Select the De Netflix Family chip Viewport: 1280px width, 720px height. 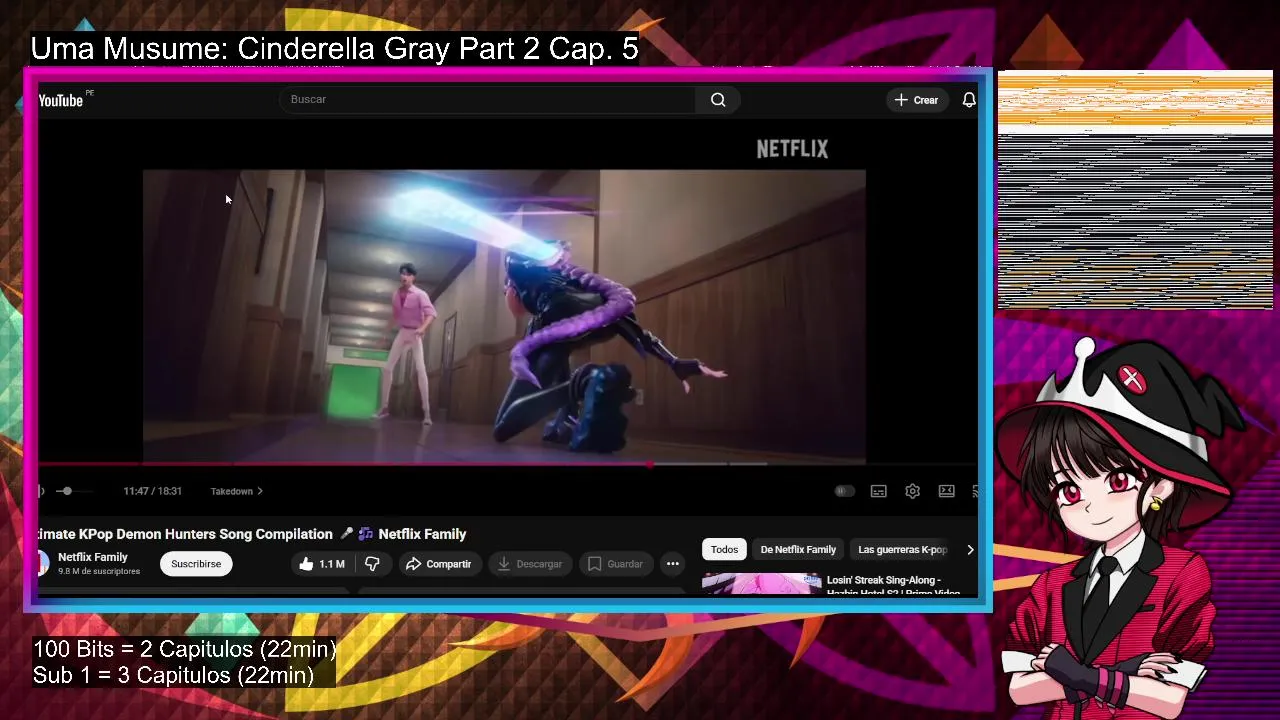[x=798, y=549]
